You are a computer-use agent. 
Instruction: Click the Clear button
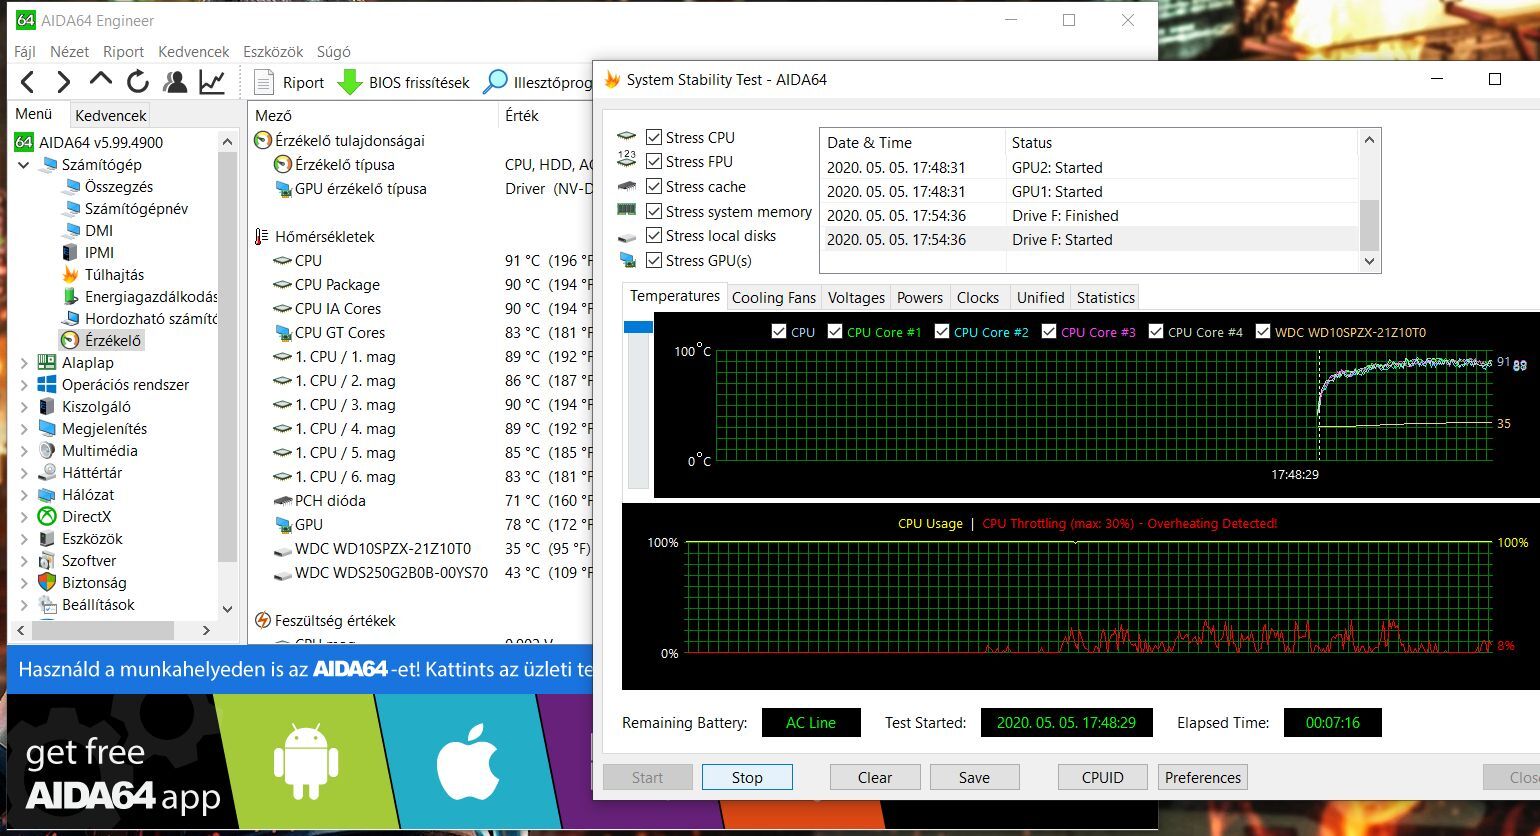click(x=875, y=777)
